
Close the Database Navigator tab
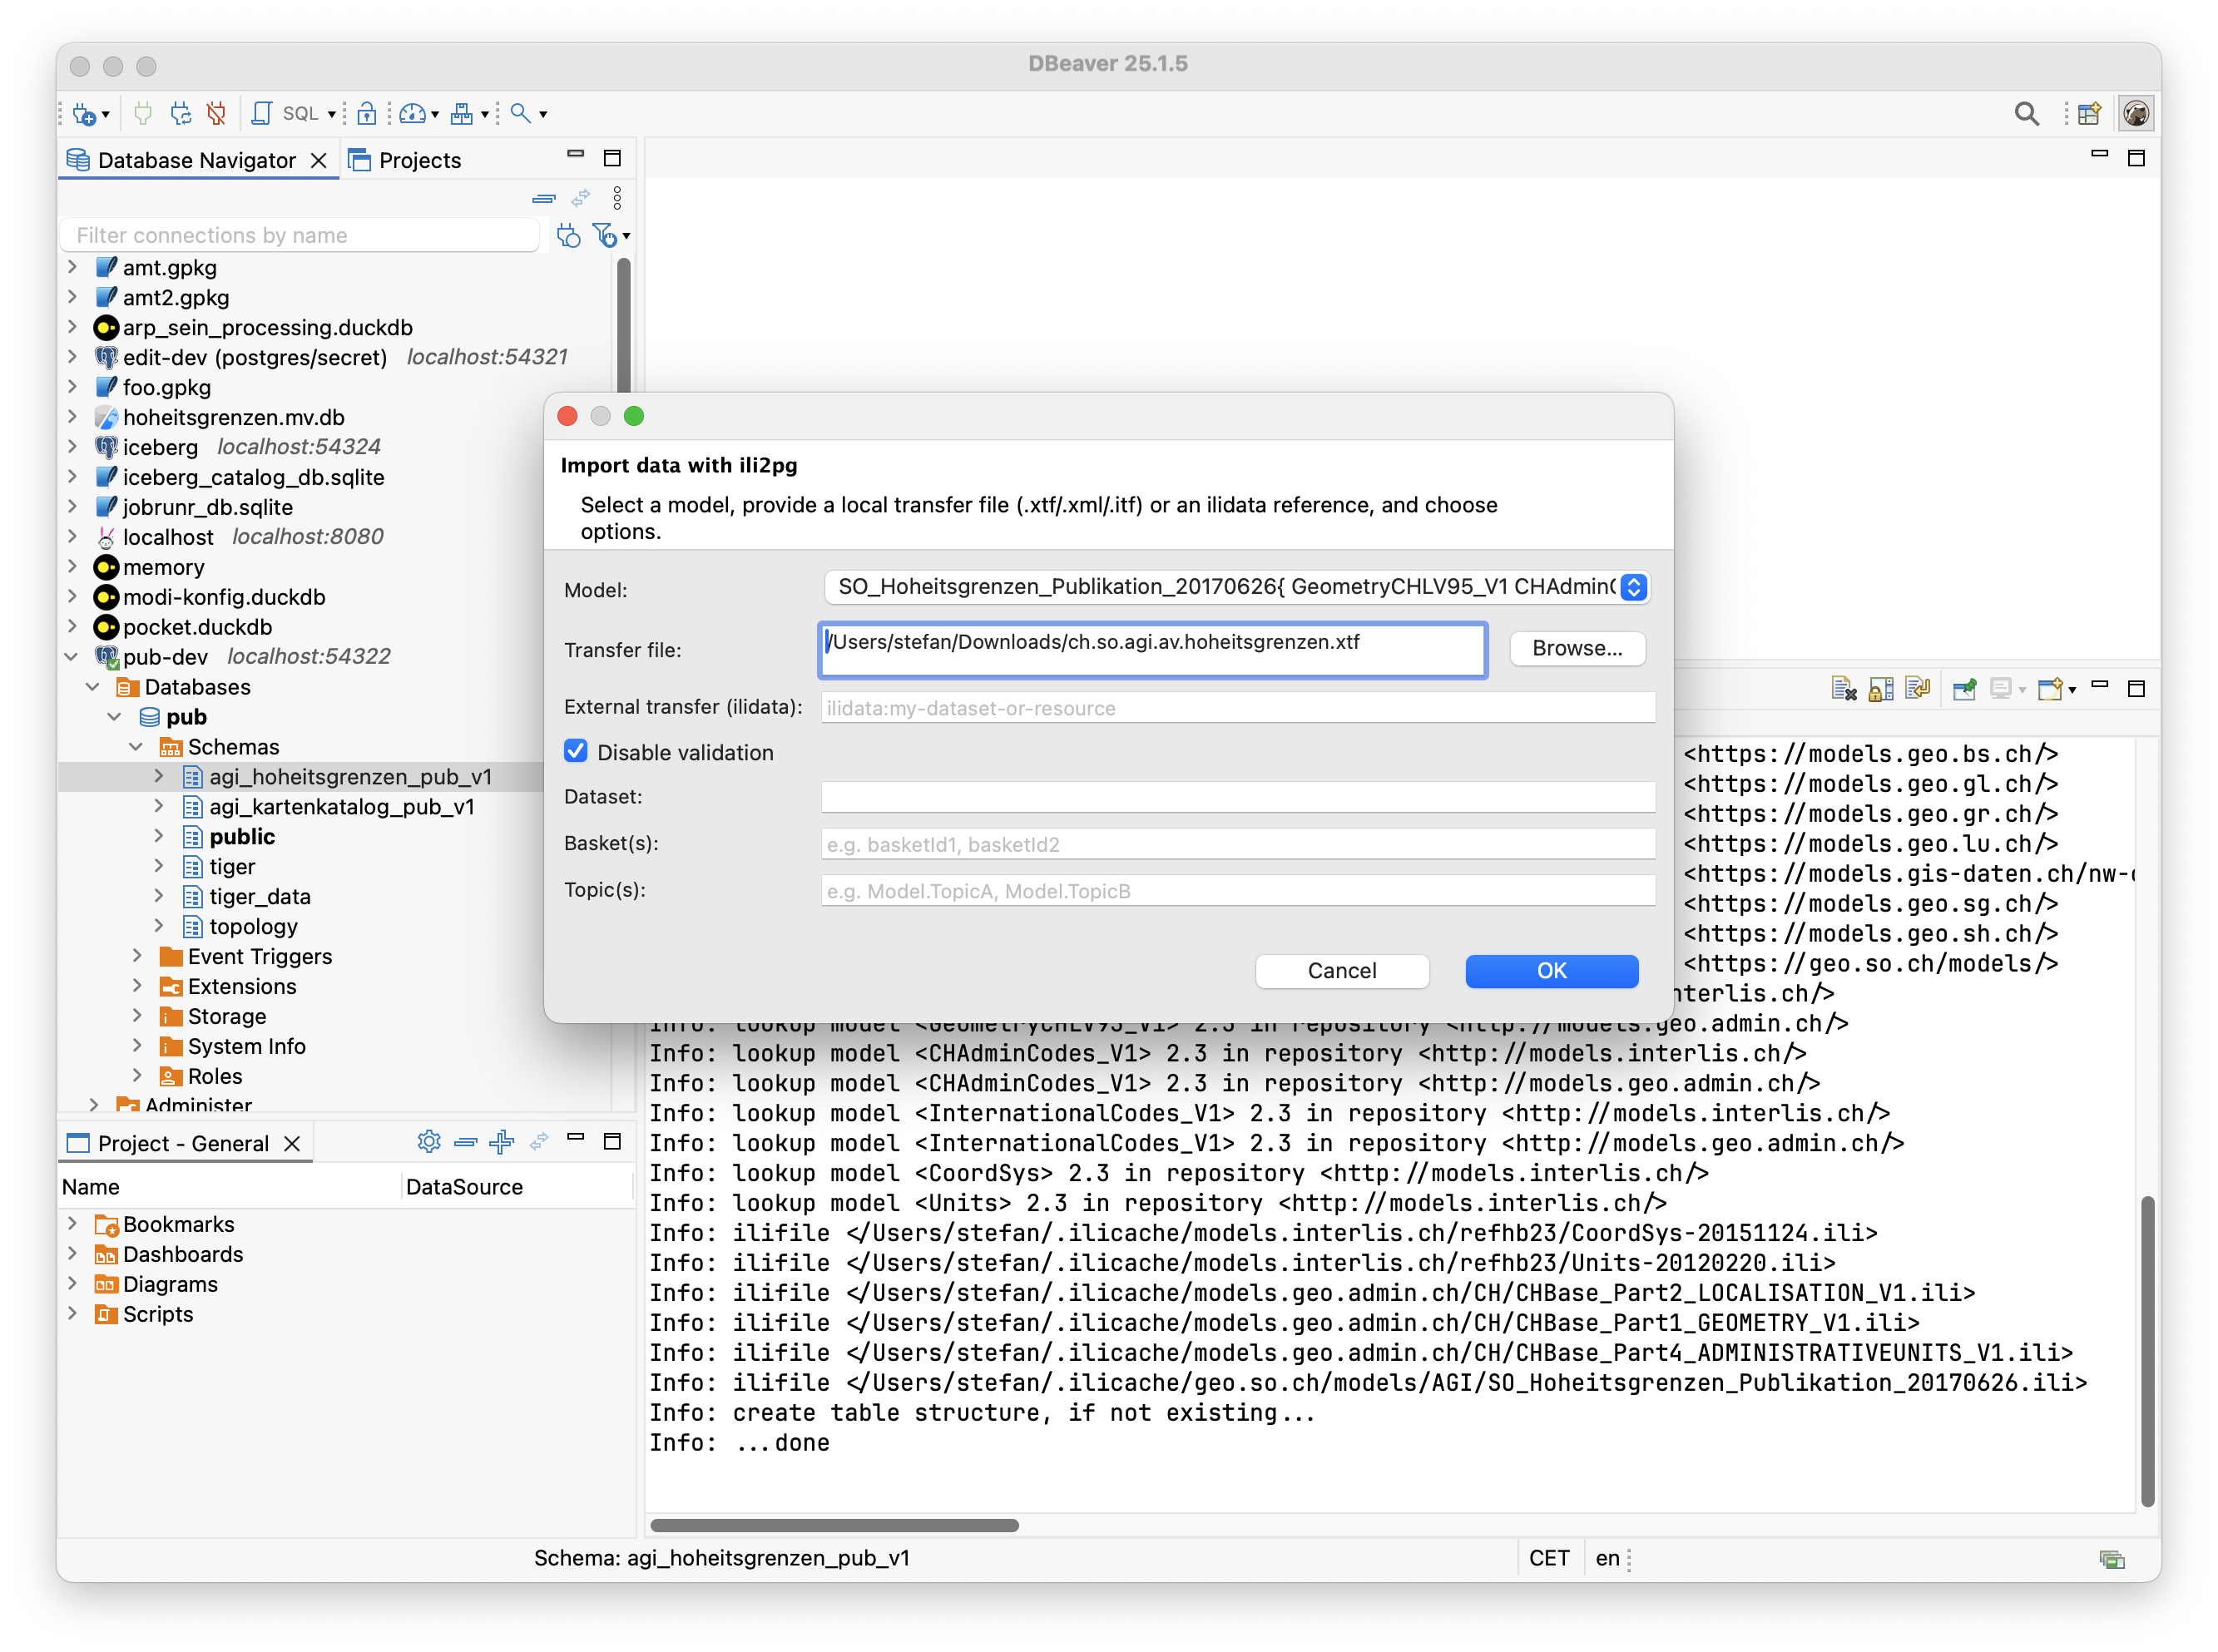[x=319, y=160]
